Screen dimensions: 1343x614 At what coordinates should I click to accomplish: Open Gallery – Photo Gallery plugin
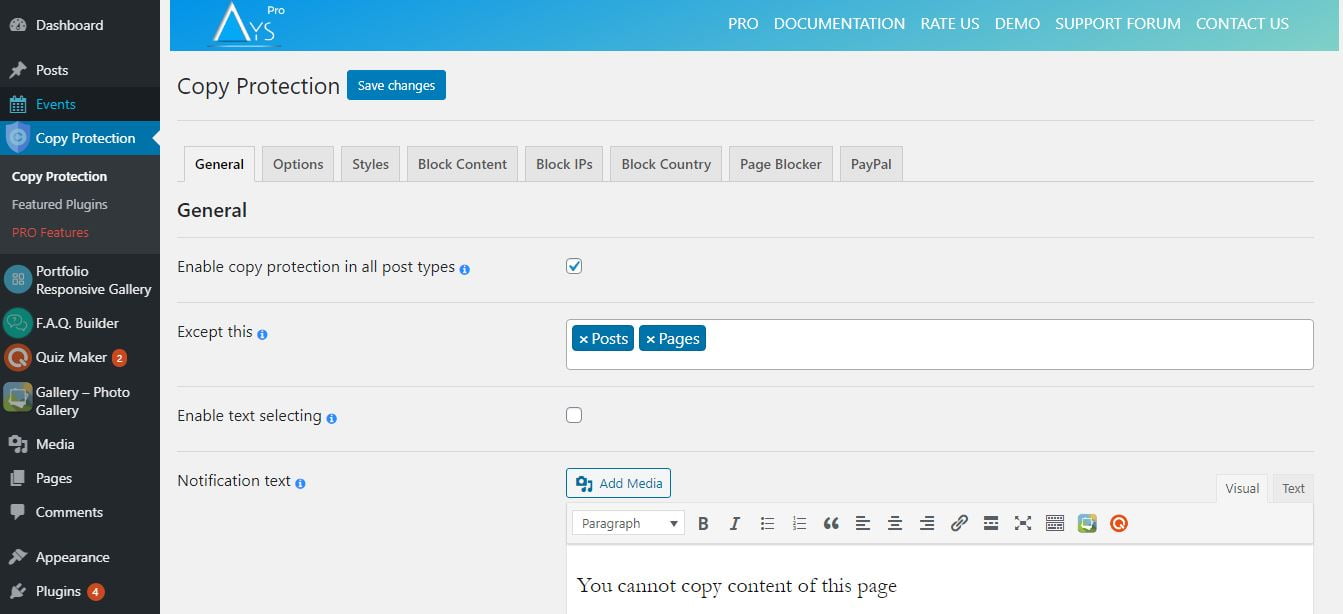pyautogui.click(x=80, y=401)
